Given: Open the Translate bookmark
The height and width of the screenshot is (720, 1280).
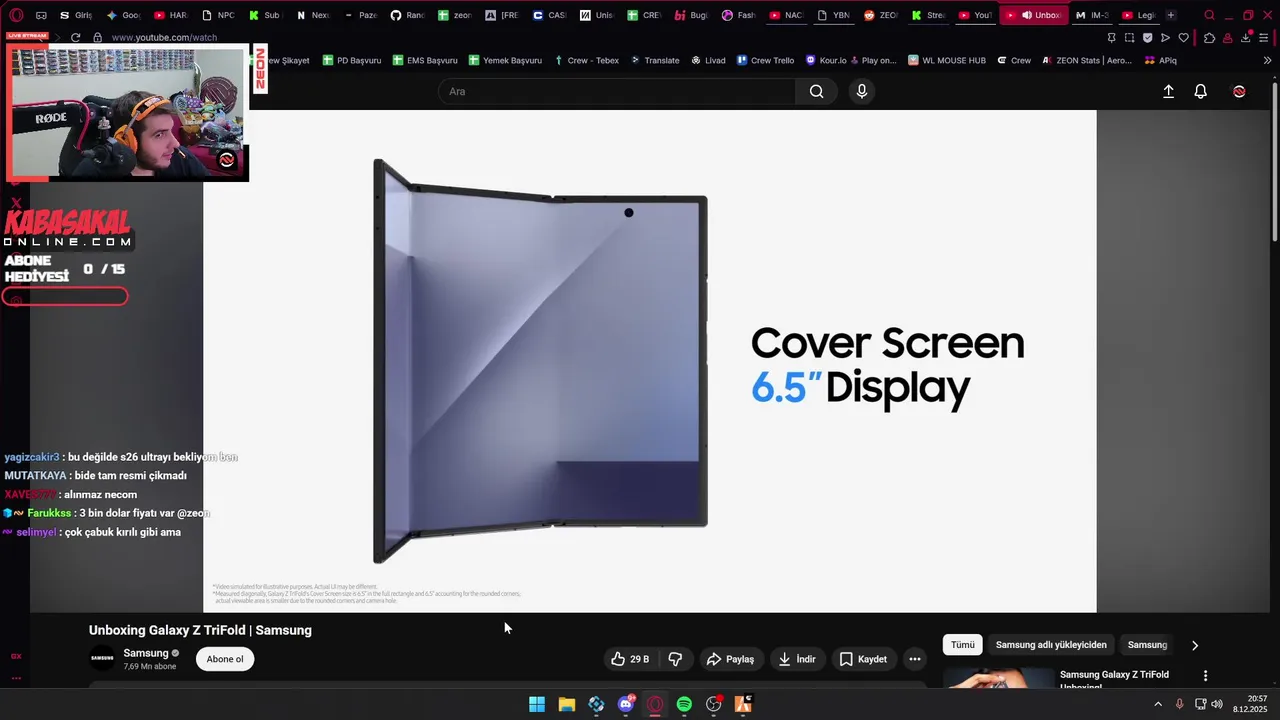Looking at the screenshot, I should point(655,60).
